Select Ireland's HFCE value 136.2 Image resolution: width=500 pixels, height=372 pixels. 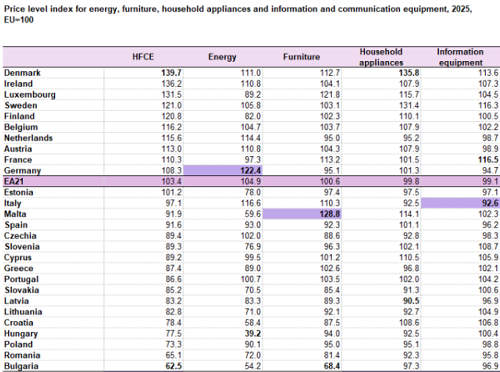pyautogui.click(x=171, y=84)
